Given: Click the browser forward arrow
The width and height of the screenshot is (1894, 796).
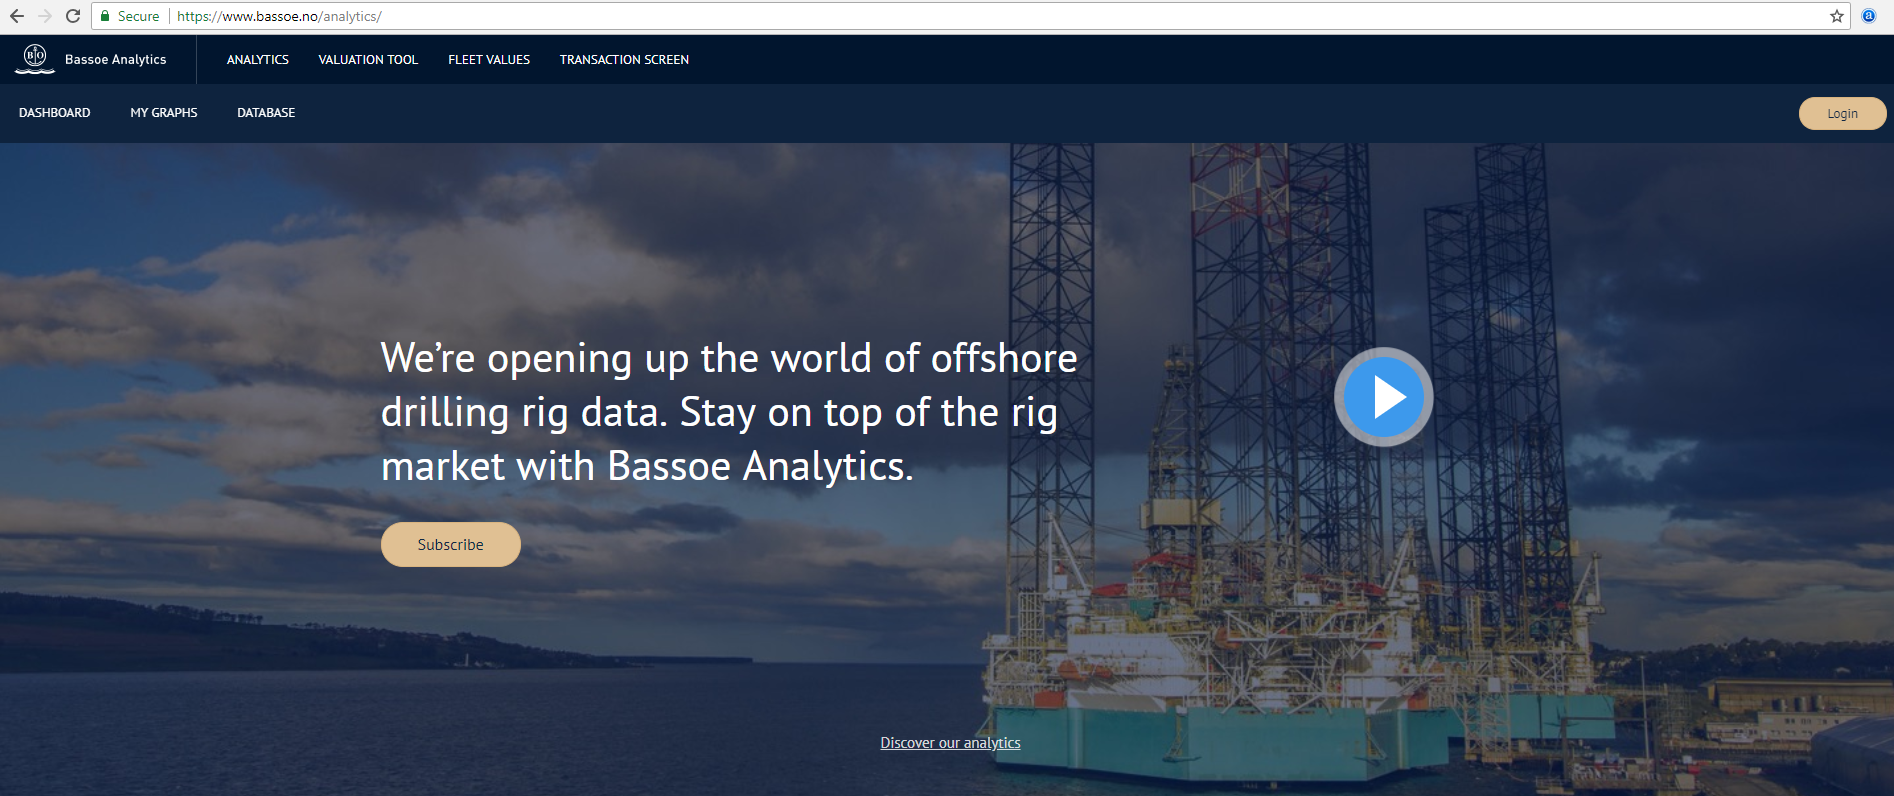Looking at the screenshot, I should coord(45,16).
